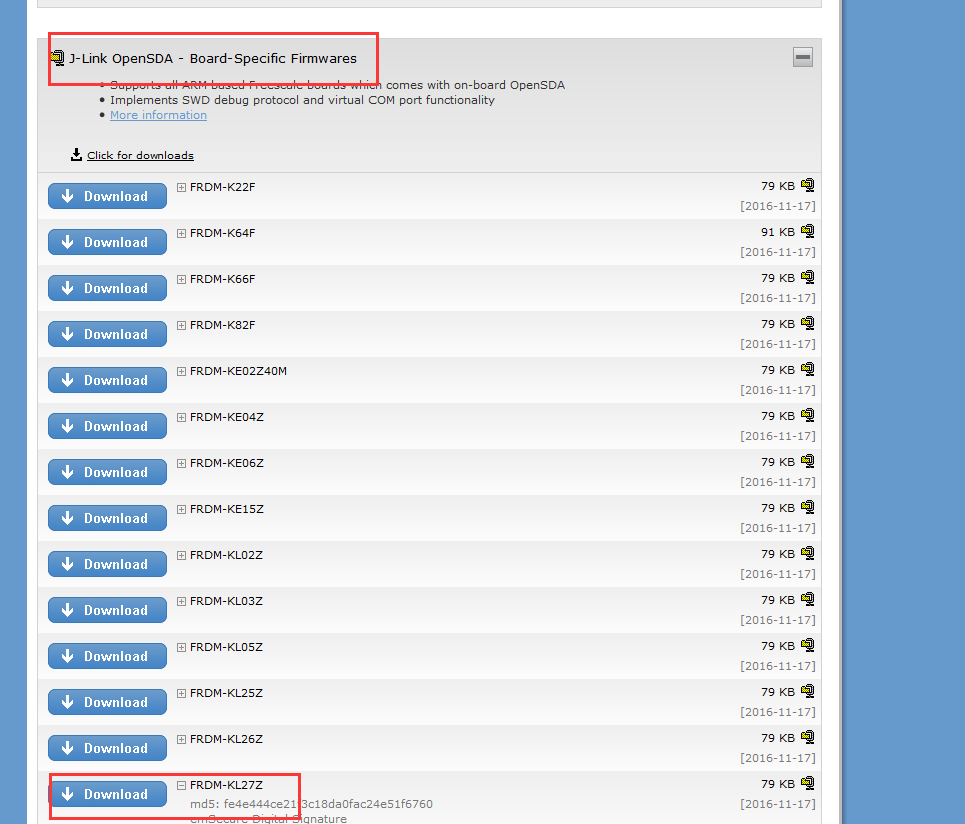Download the FRDM-KE02Z40M firmware
965x824 pixels.
pyautogui.click(x=107, y=380)
